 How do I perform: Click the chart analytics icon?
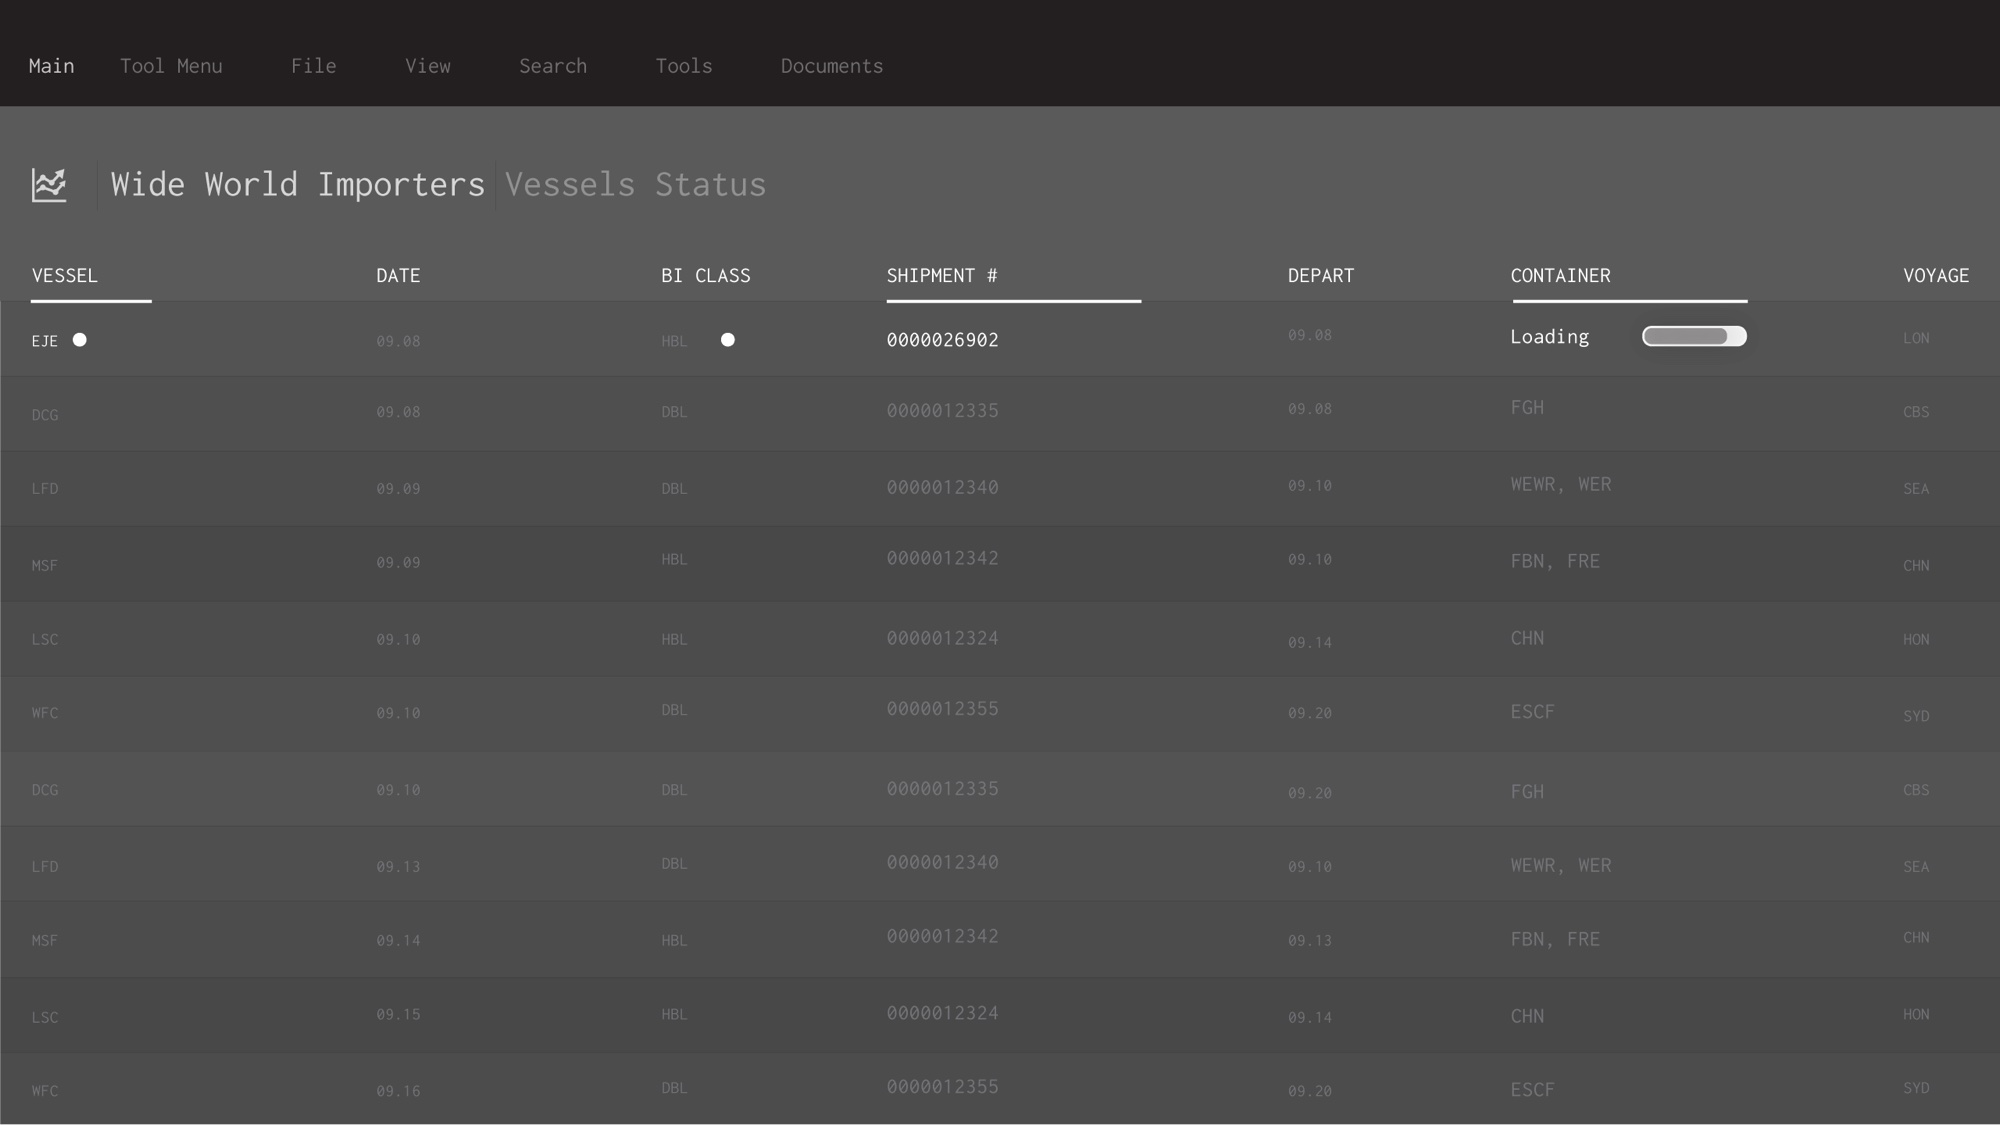pyautogui.click(x=49, y=185)
